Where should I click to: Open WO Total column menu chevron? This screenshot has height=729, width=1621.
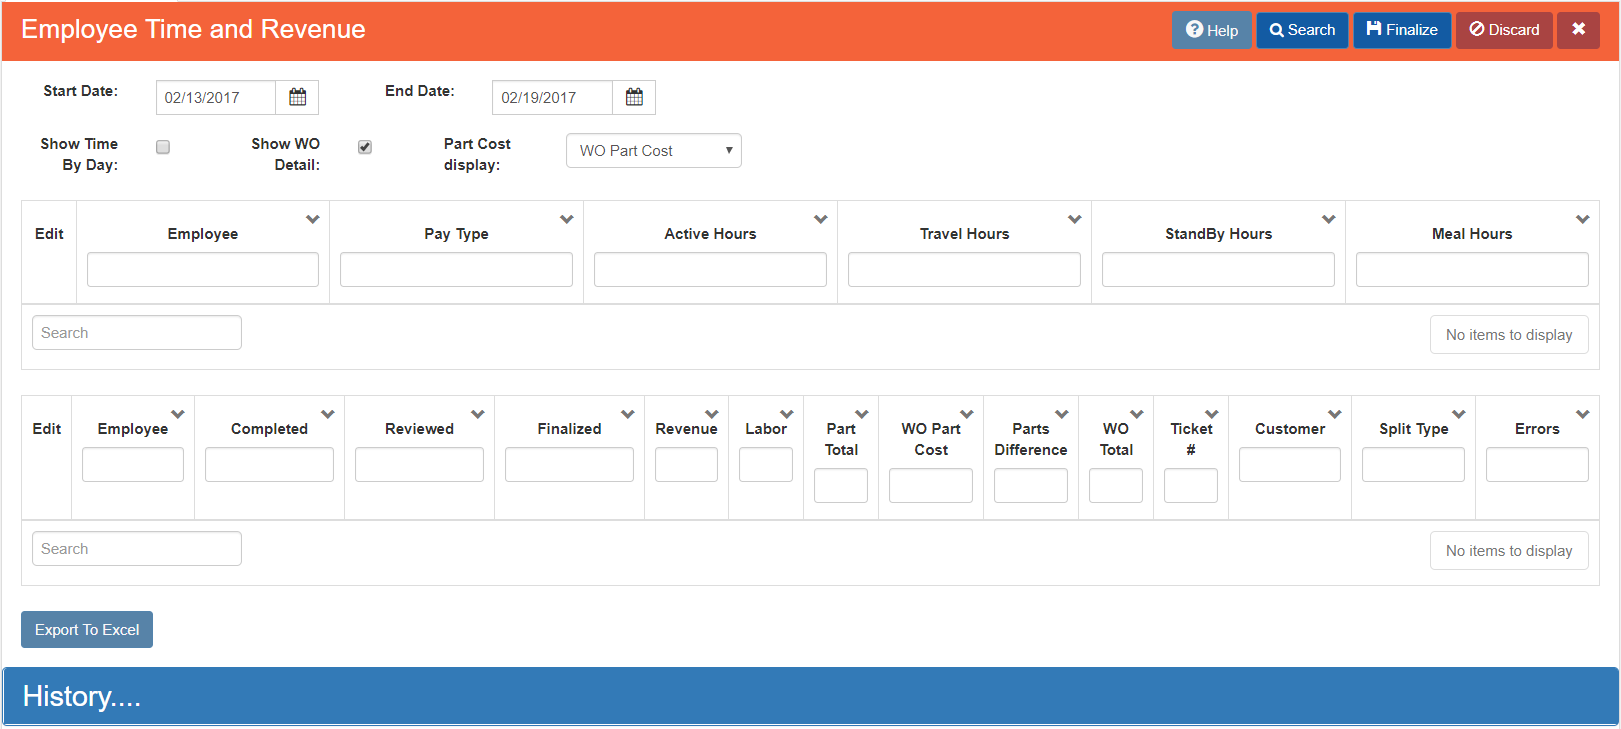[1137, 414]
